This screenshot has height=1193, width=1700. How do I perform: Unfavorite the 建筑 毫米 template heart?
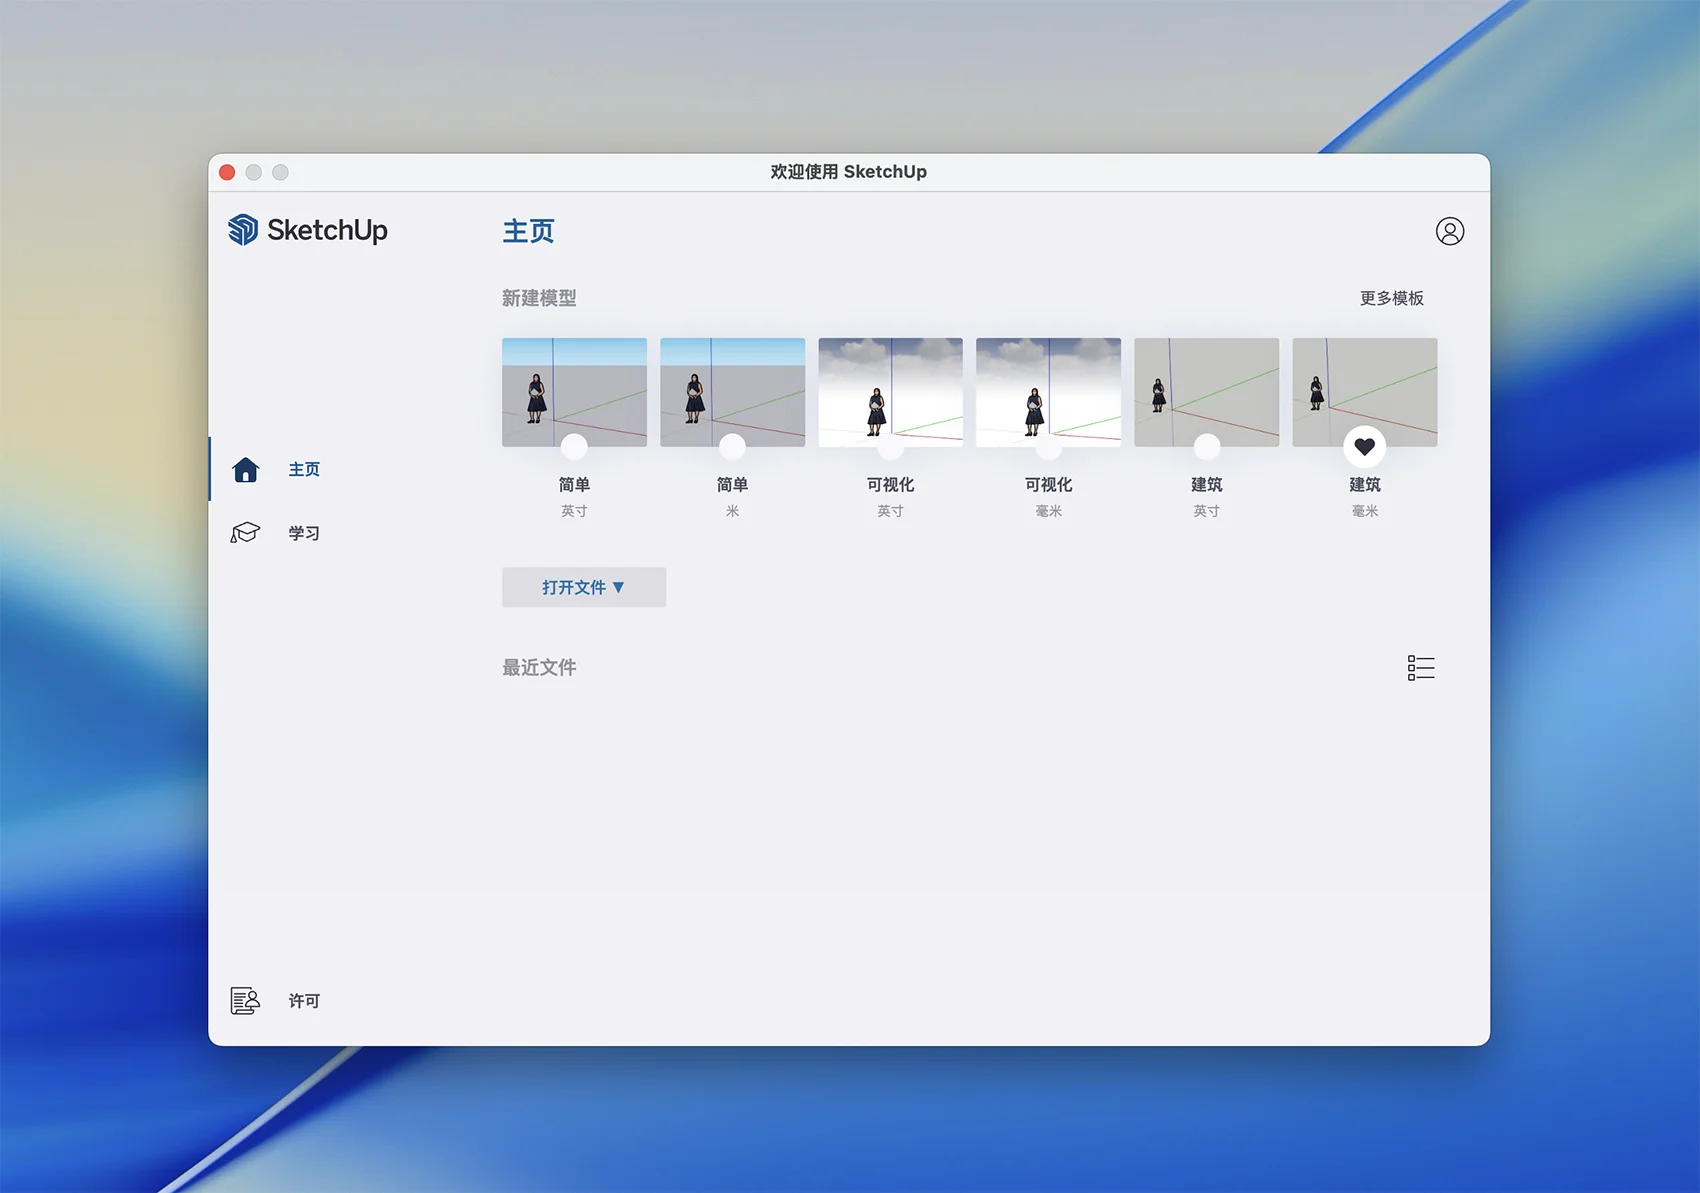pyautogui.click(x=1364, y=447)
